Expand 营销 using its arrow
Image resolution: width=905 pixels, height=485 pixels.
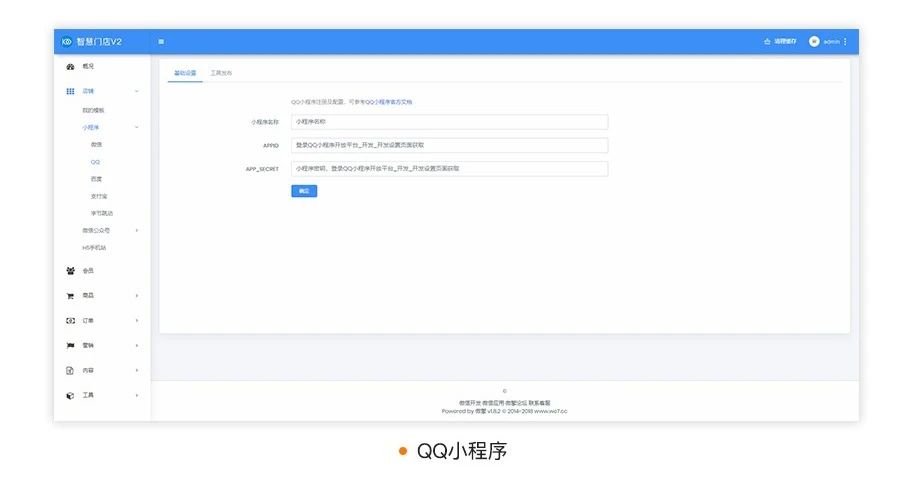click(x=137, y=345)
